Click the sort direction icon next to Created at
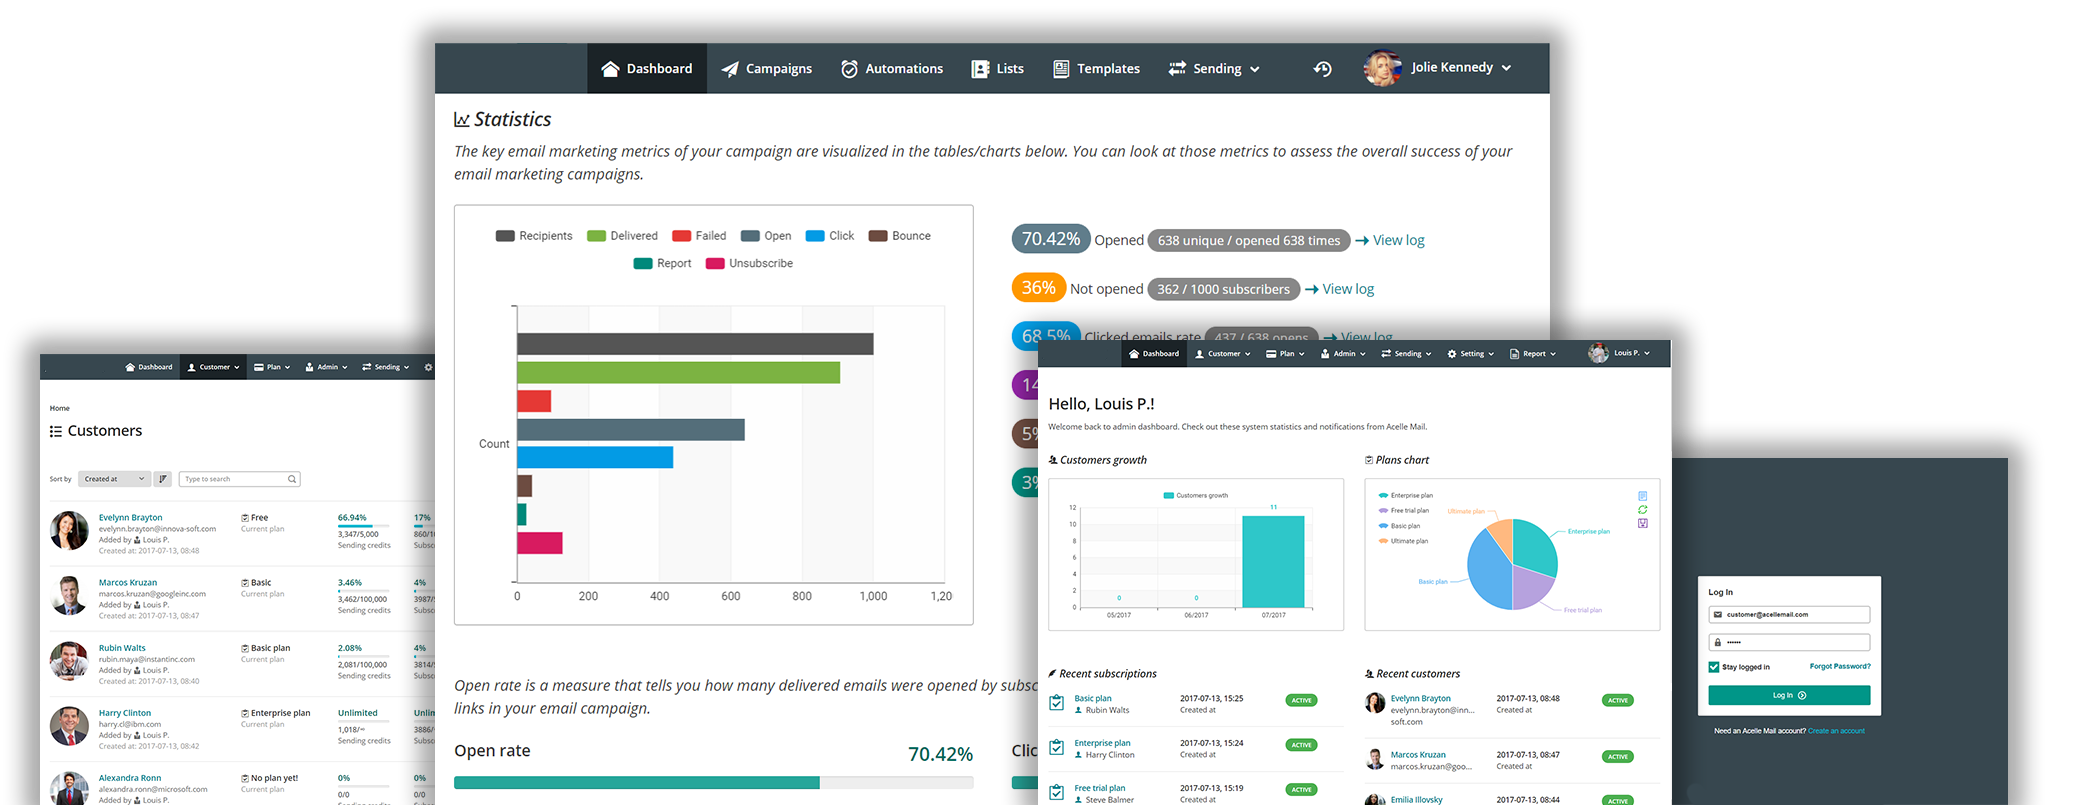The width and height of the screenshot is (2081, 805). coord(163,479)
